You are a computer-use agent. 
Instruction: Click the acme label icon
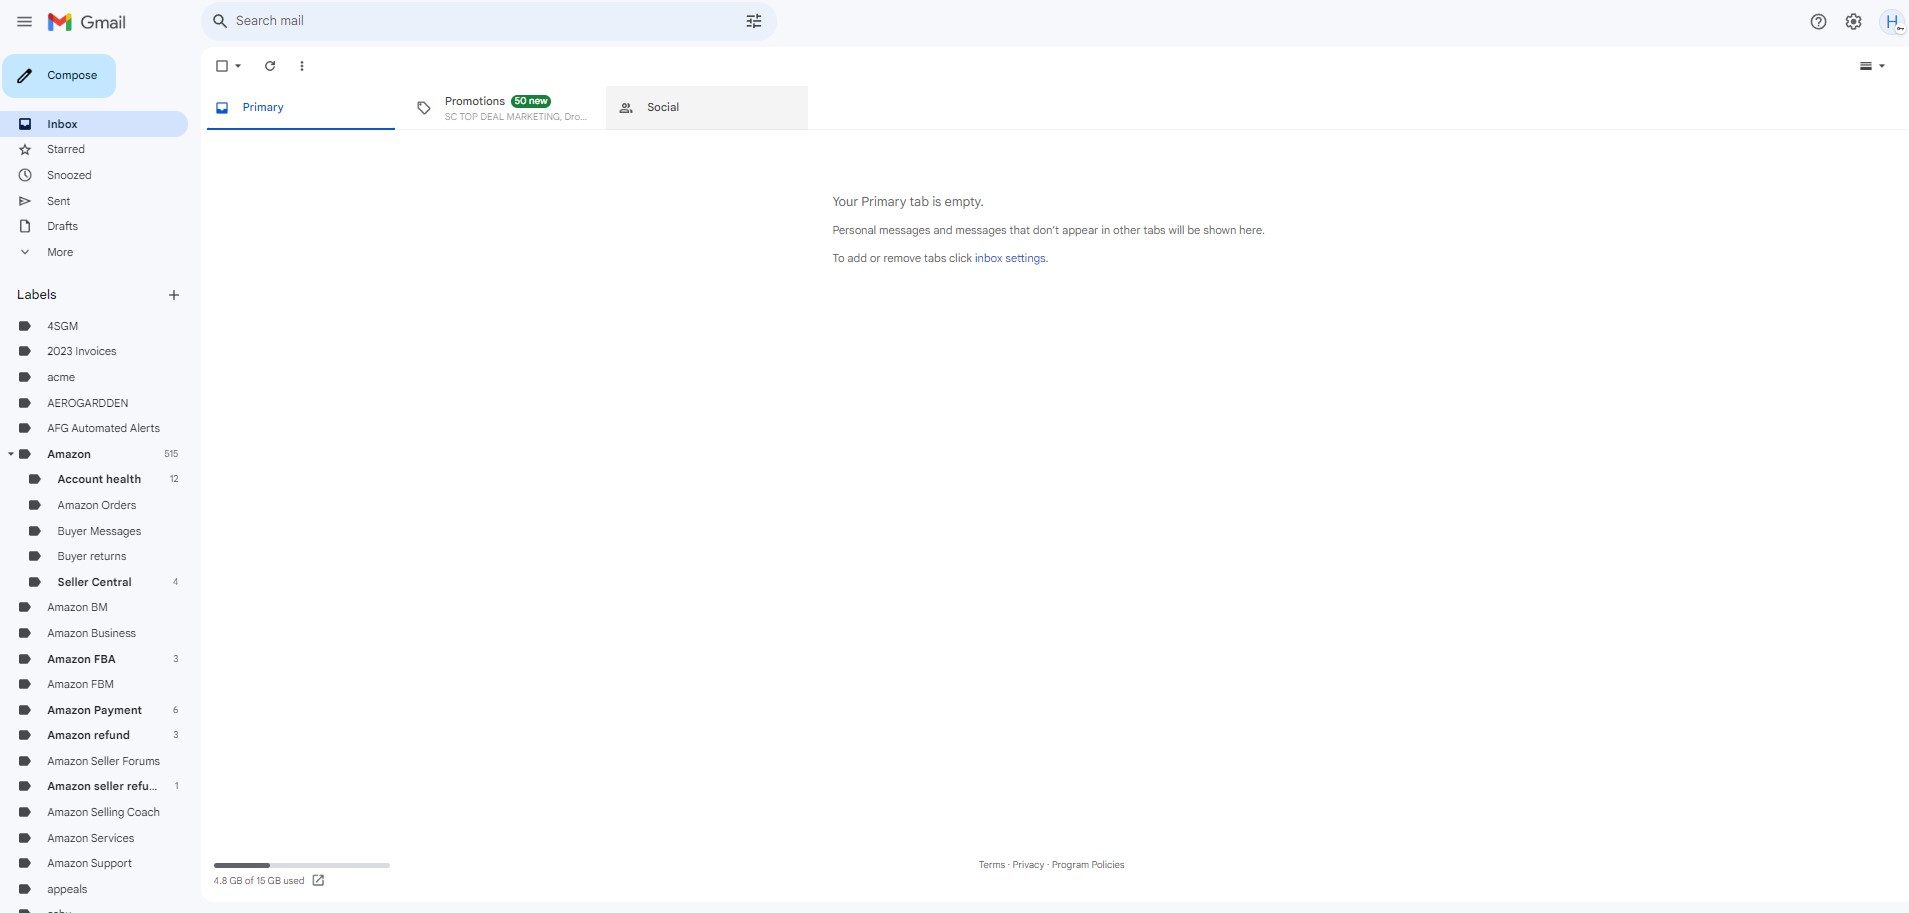click(x=25, y=377)
